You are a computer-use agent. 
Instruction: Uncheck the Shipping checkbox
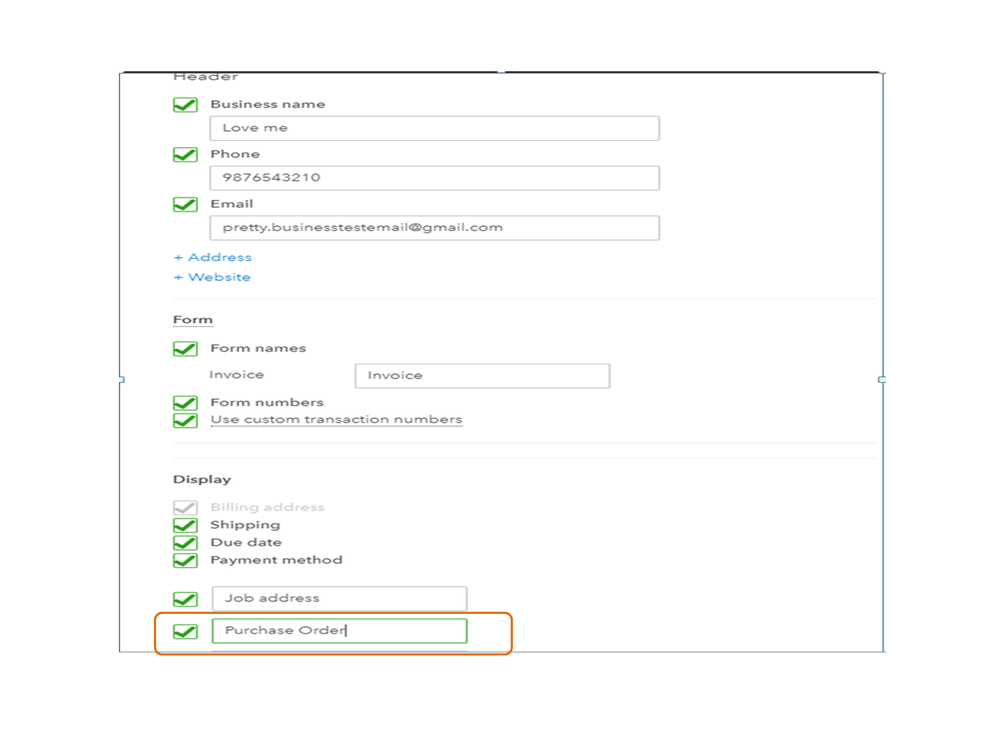point(185,525)
